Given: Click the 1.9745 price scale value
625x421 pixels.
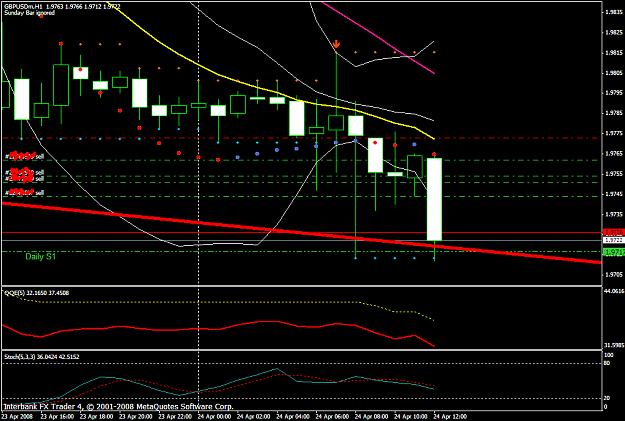Looking at the screenshot, I should coord(614,194).
